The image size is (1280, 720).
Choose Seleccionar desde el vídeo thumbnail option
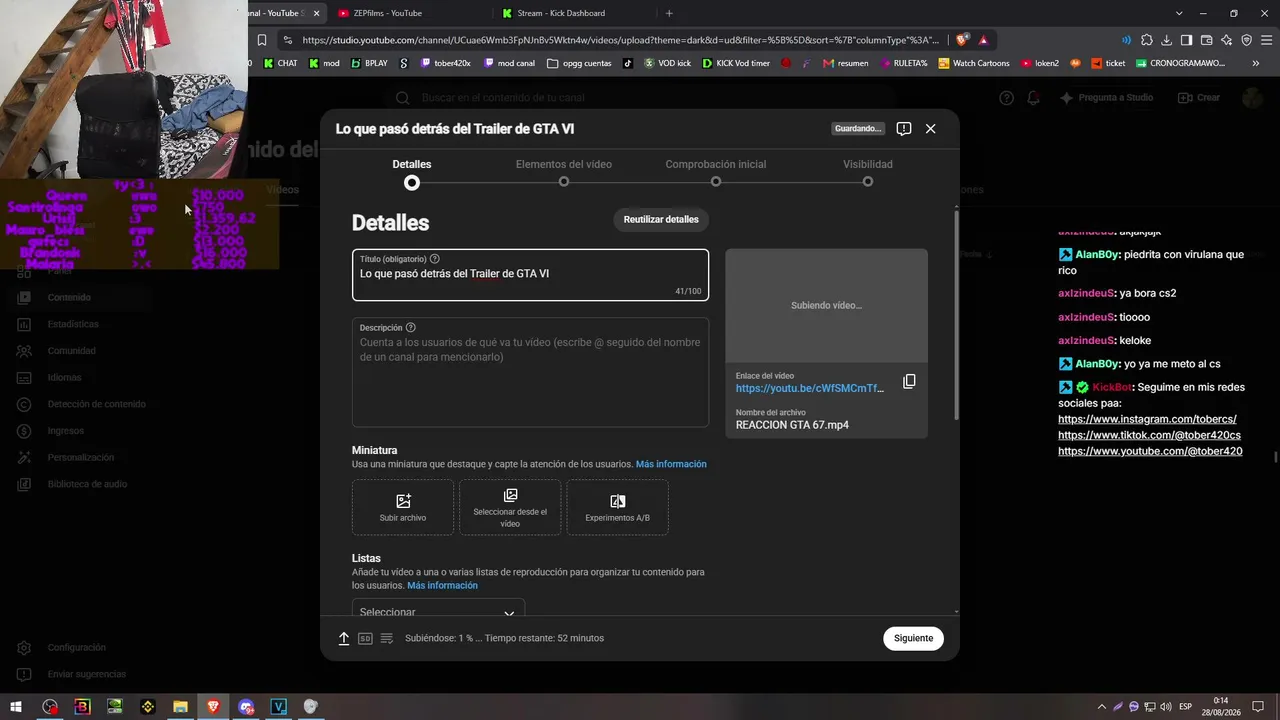(510, 507)
